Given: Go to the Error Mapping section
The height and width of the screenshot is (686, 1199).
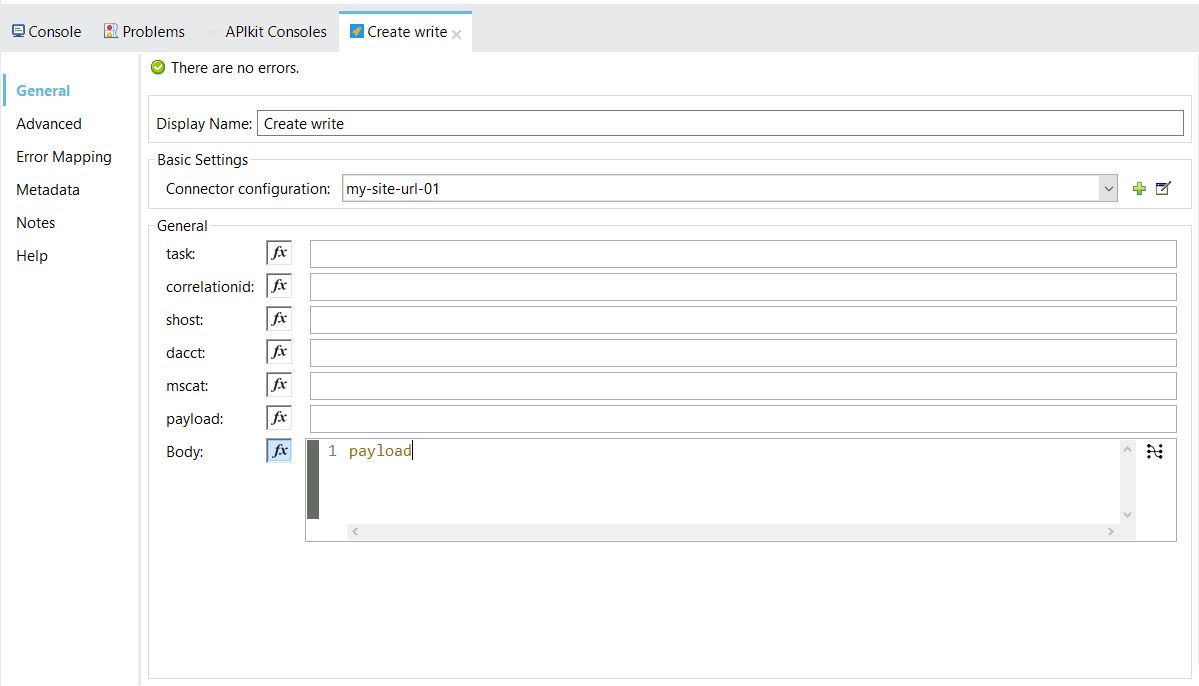Looking at the screenshot, I should (64, 157).
